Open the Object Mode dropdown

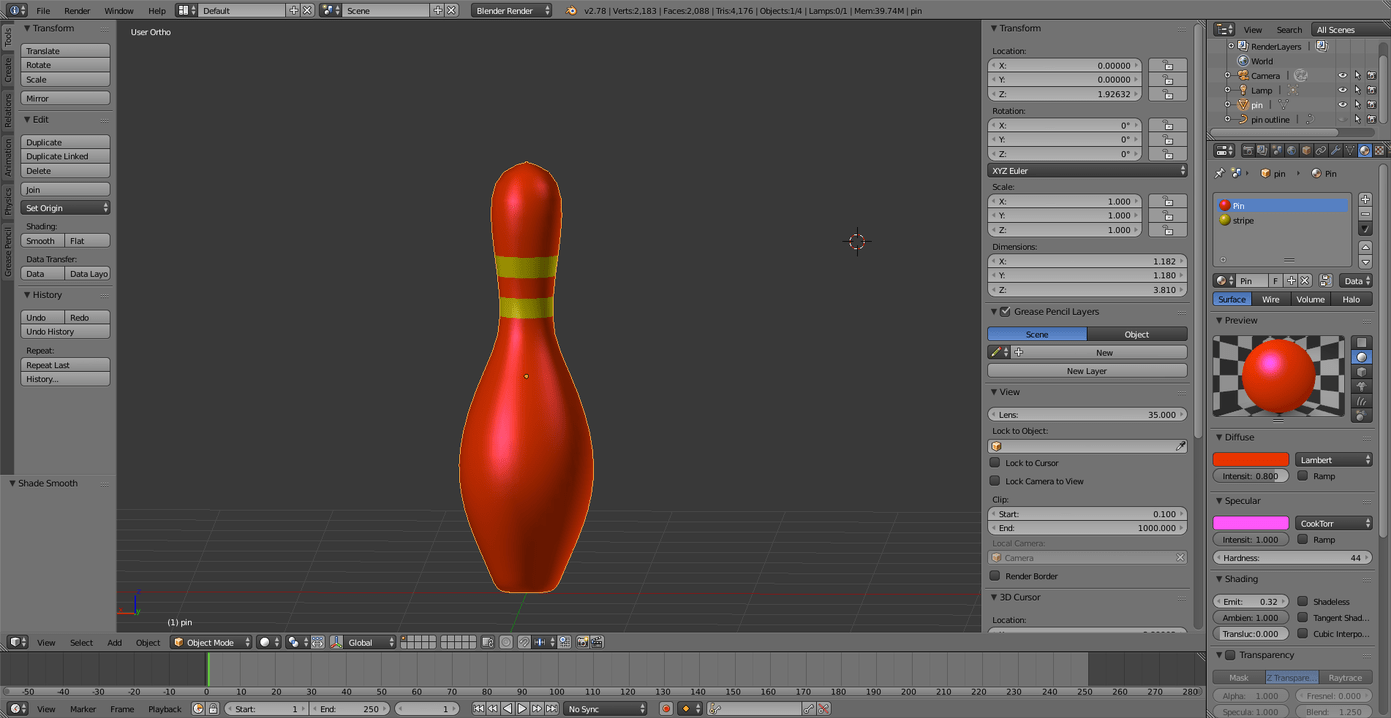pyautogui.click(x=210, y=642)
